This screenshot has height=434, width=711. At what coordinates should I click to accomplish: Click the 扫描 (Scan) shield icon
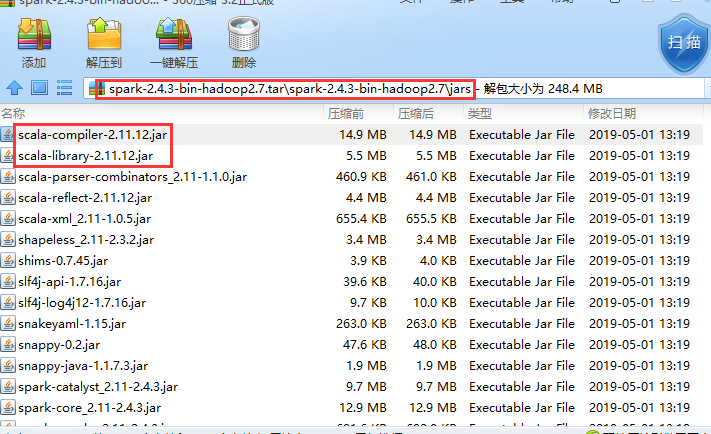(x=684, y=44)
